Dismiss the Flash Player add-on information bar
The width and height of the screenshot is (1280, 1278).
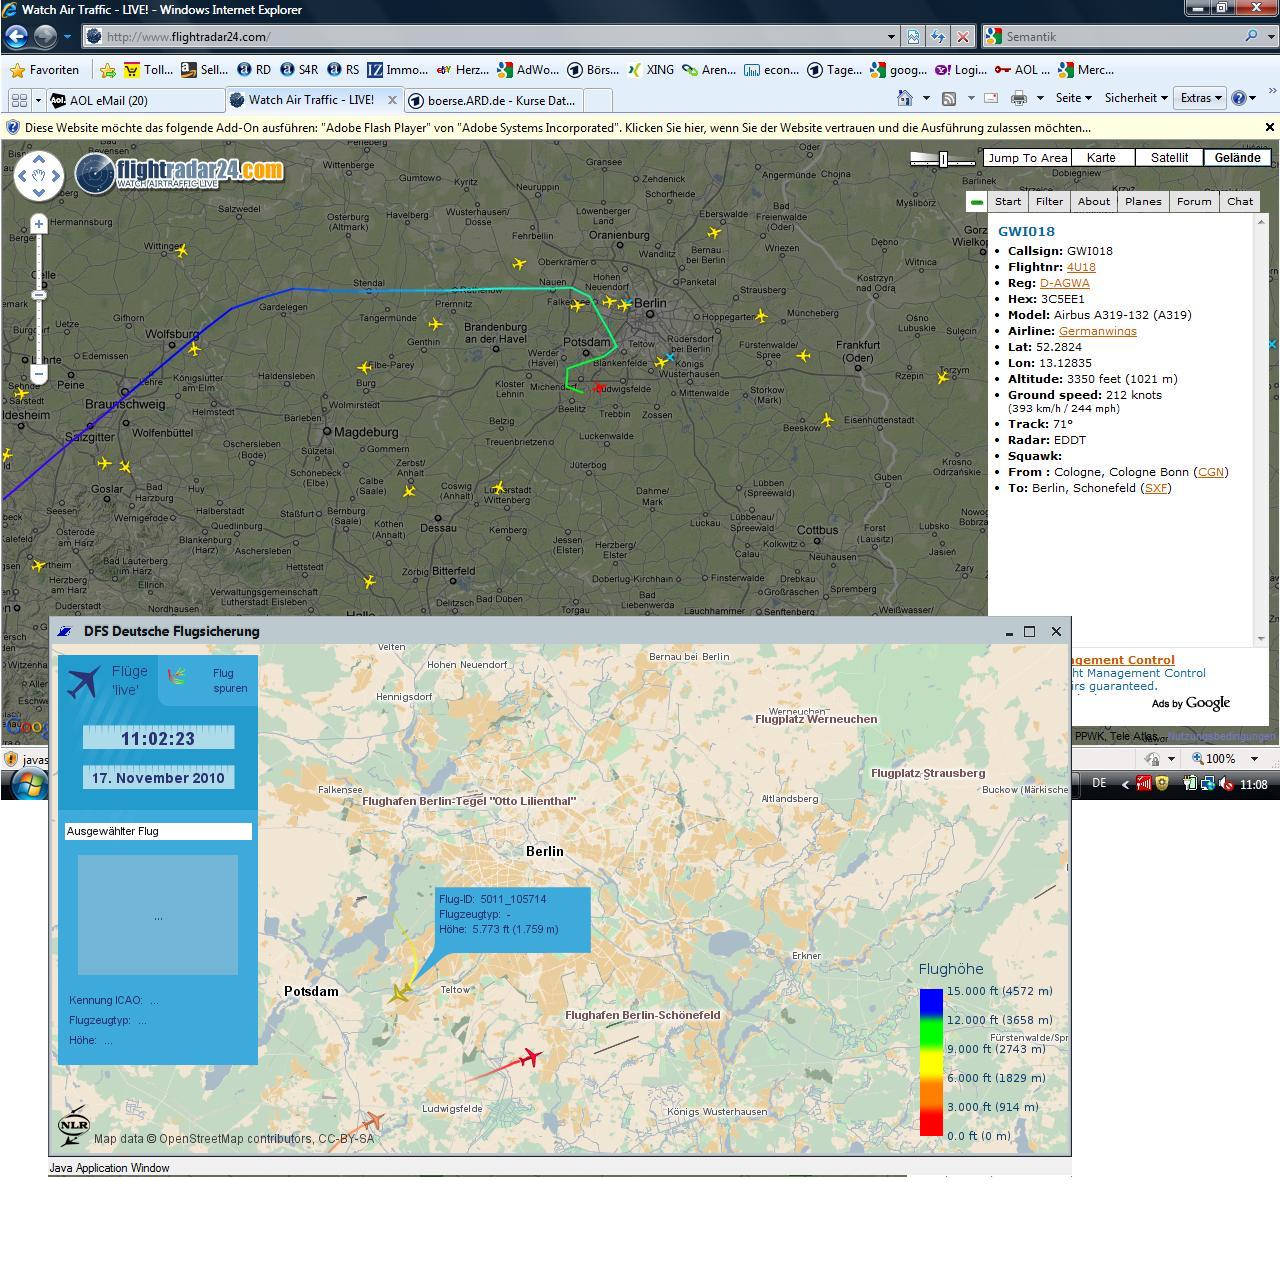(1270, 128)
